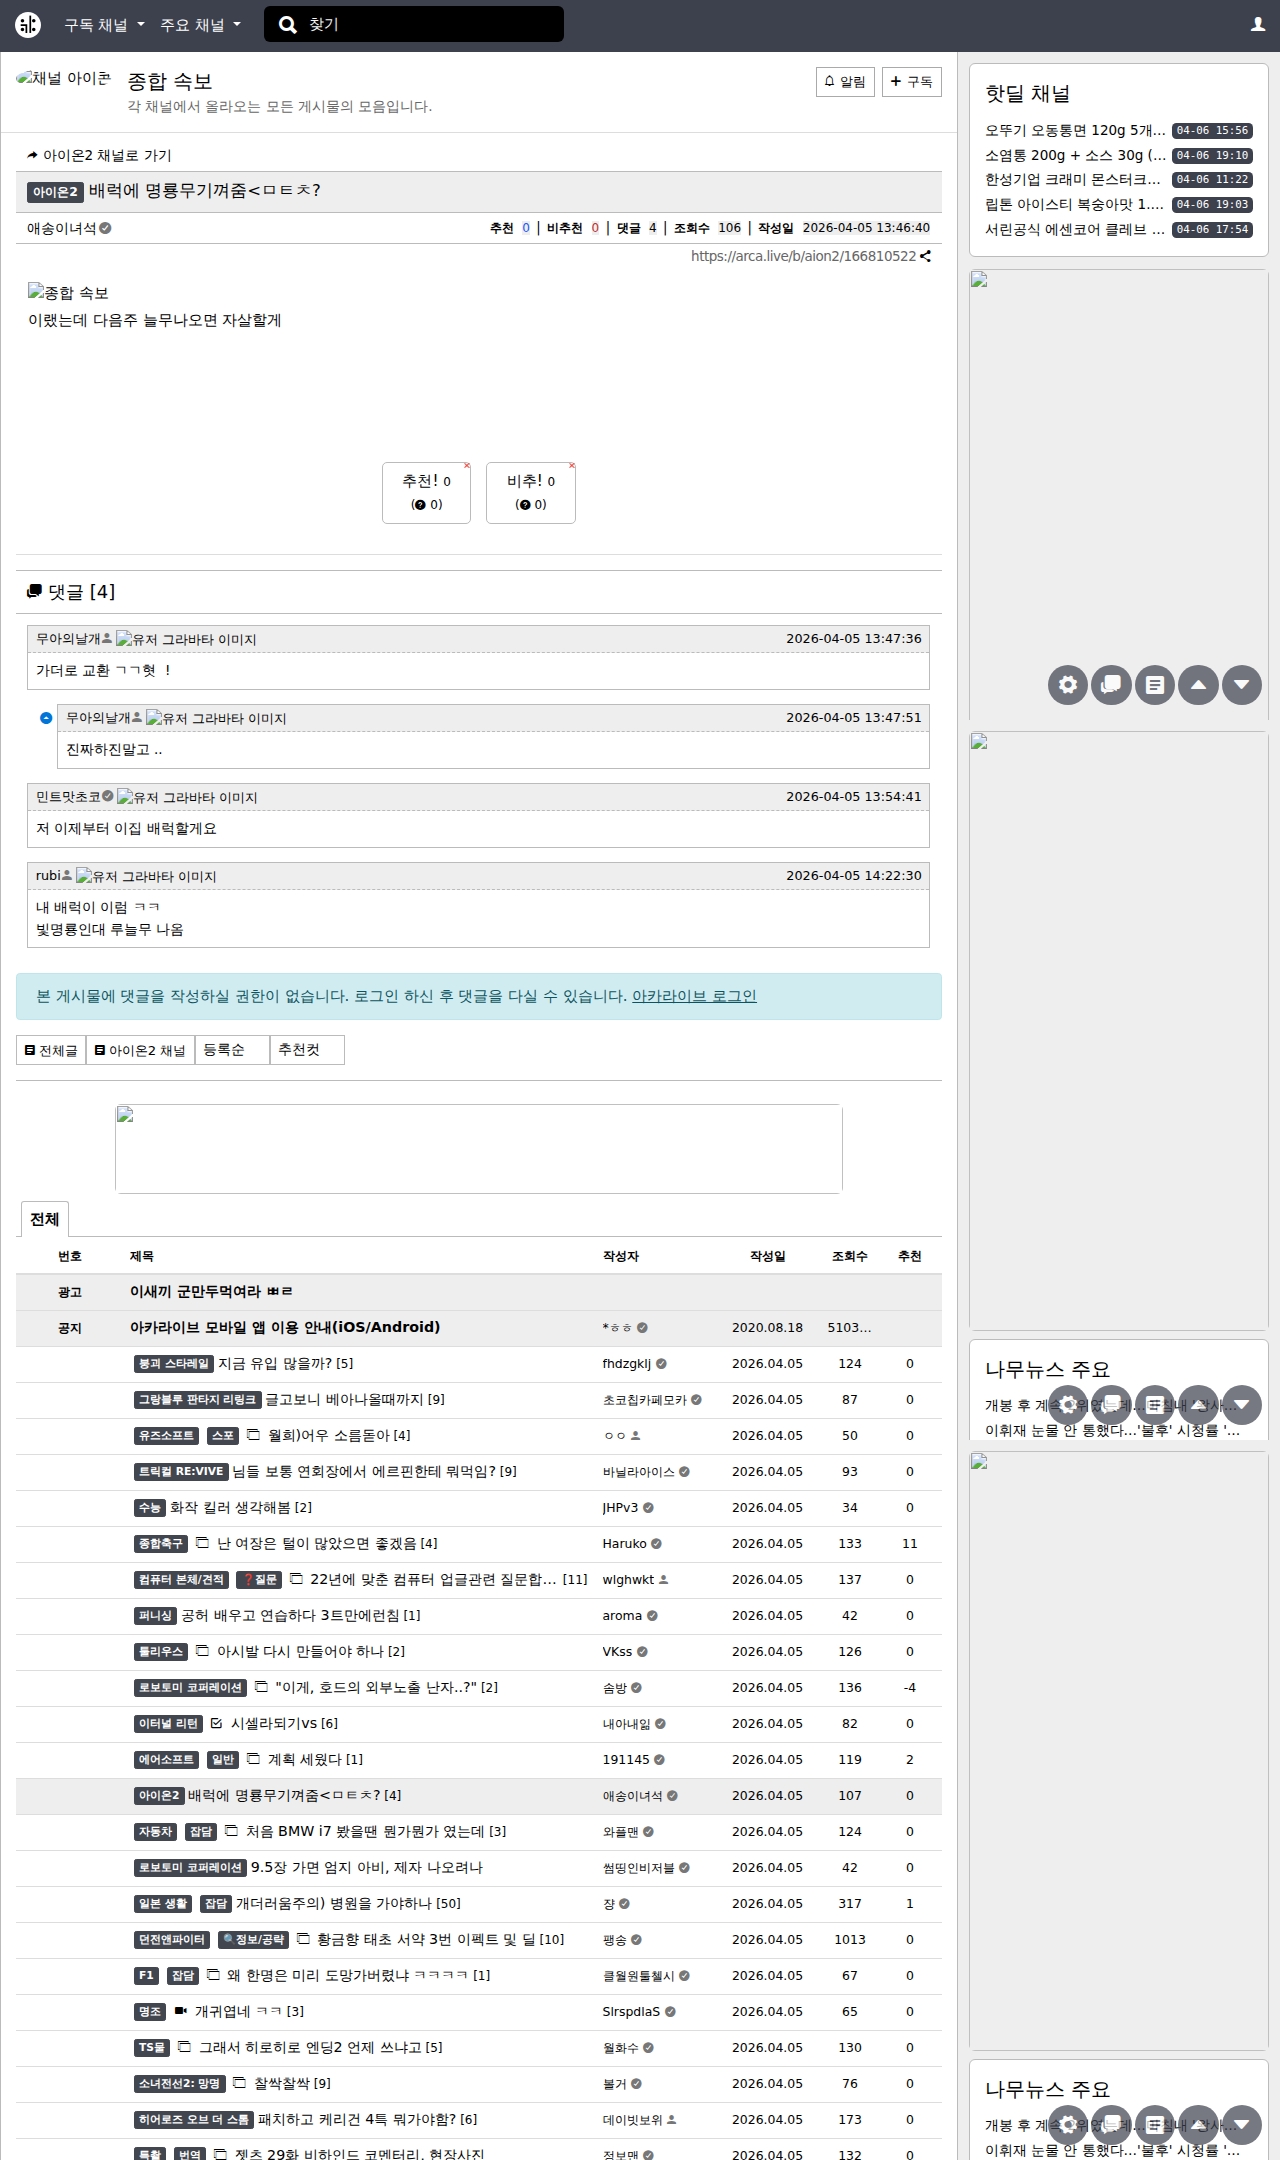Open hot deal 서린공식 에센코어 클레브
The image size is (1280, 2160).
(1075, 230)
